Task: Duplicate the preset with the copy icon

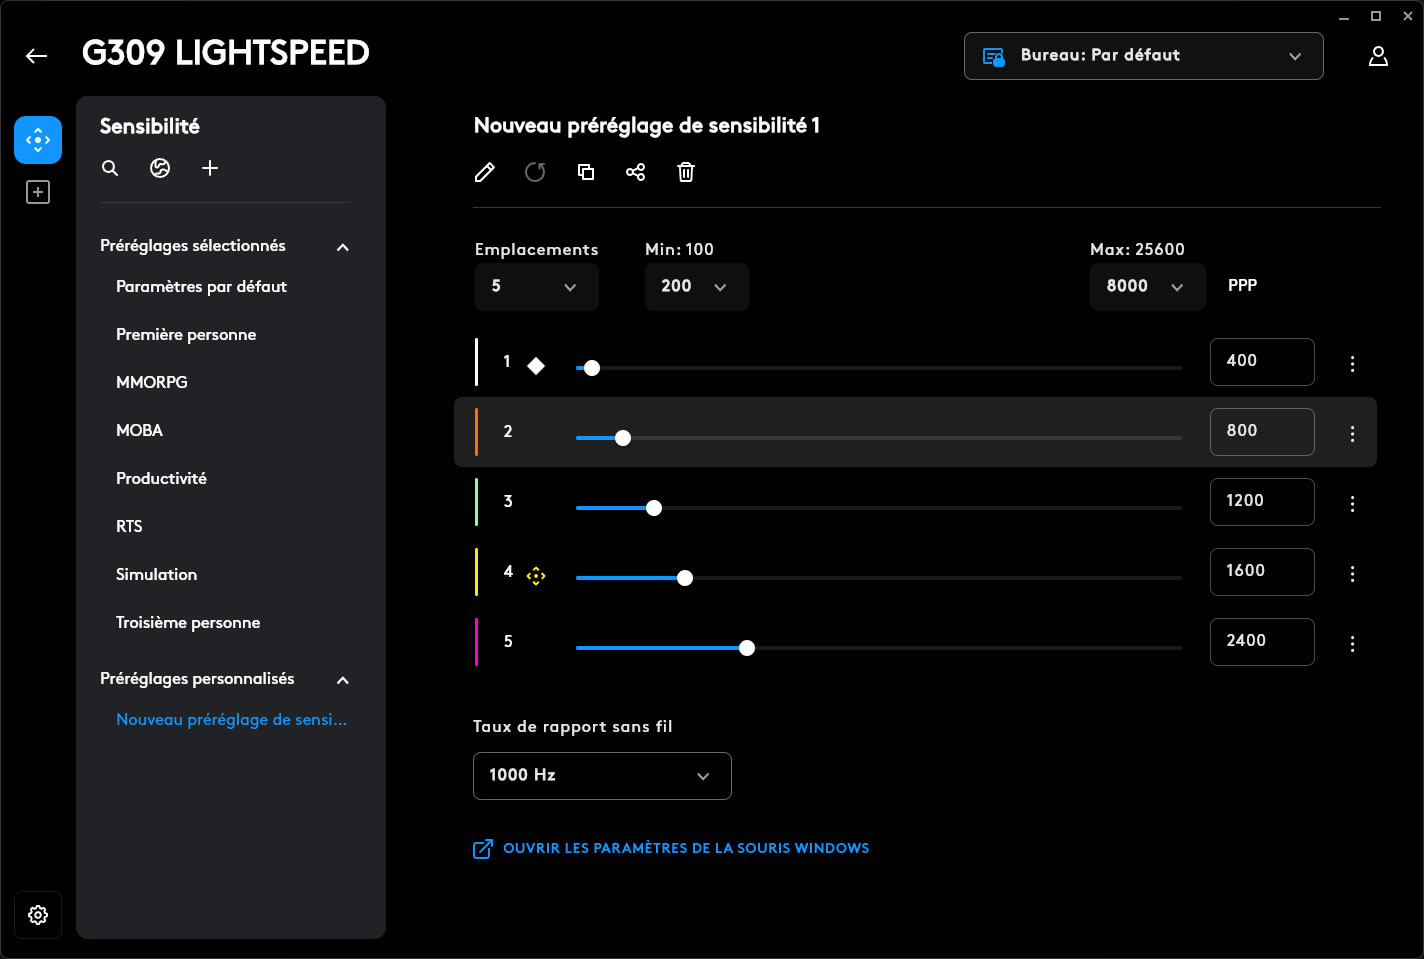Action: point(586,172)
